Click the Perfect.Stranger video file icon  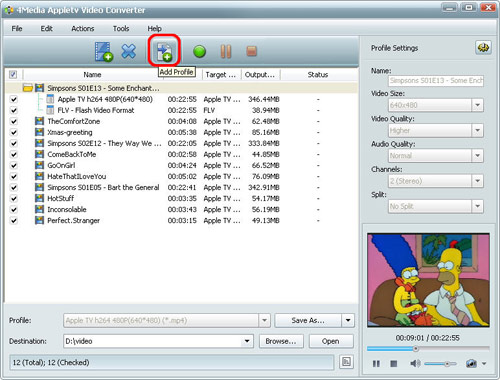tap(39, 220)
